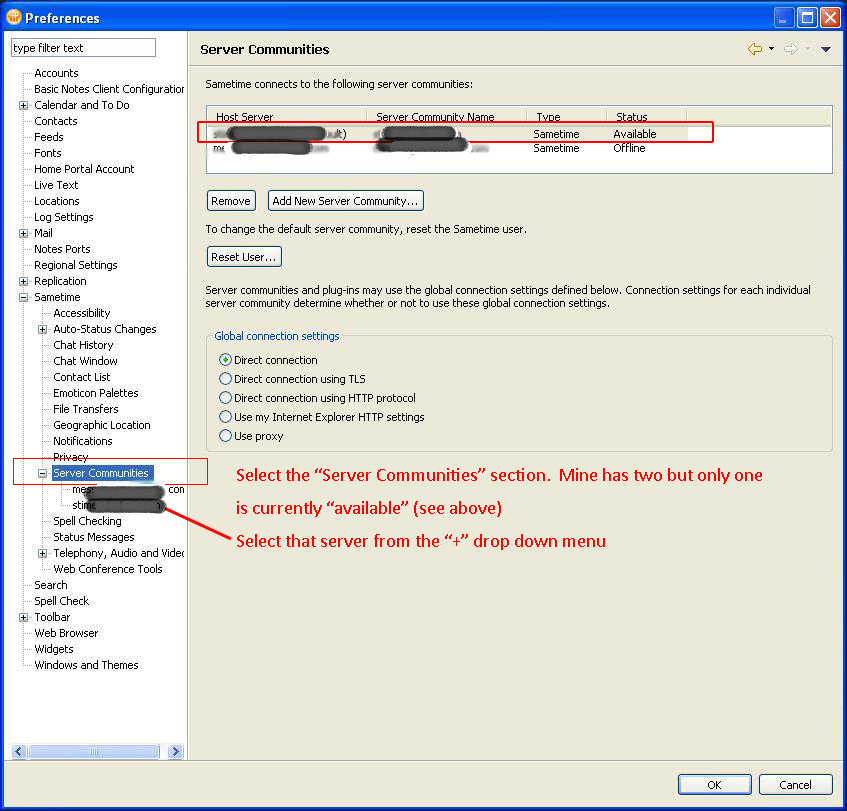Select the server row with Available status
This screenshot has width=847, height=811.
tap(449, 133)
